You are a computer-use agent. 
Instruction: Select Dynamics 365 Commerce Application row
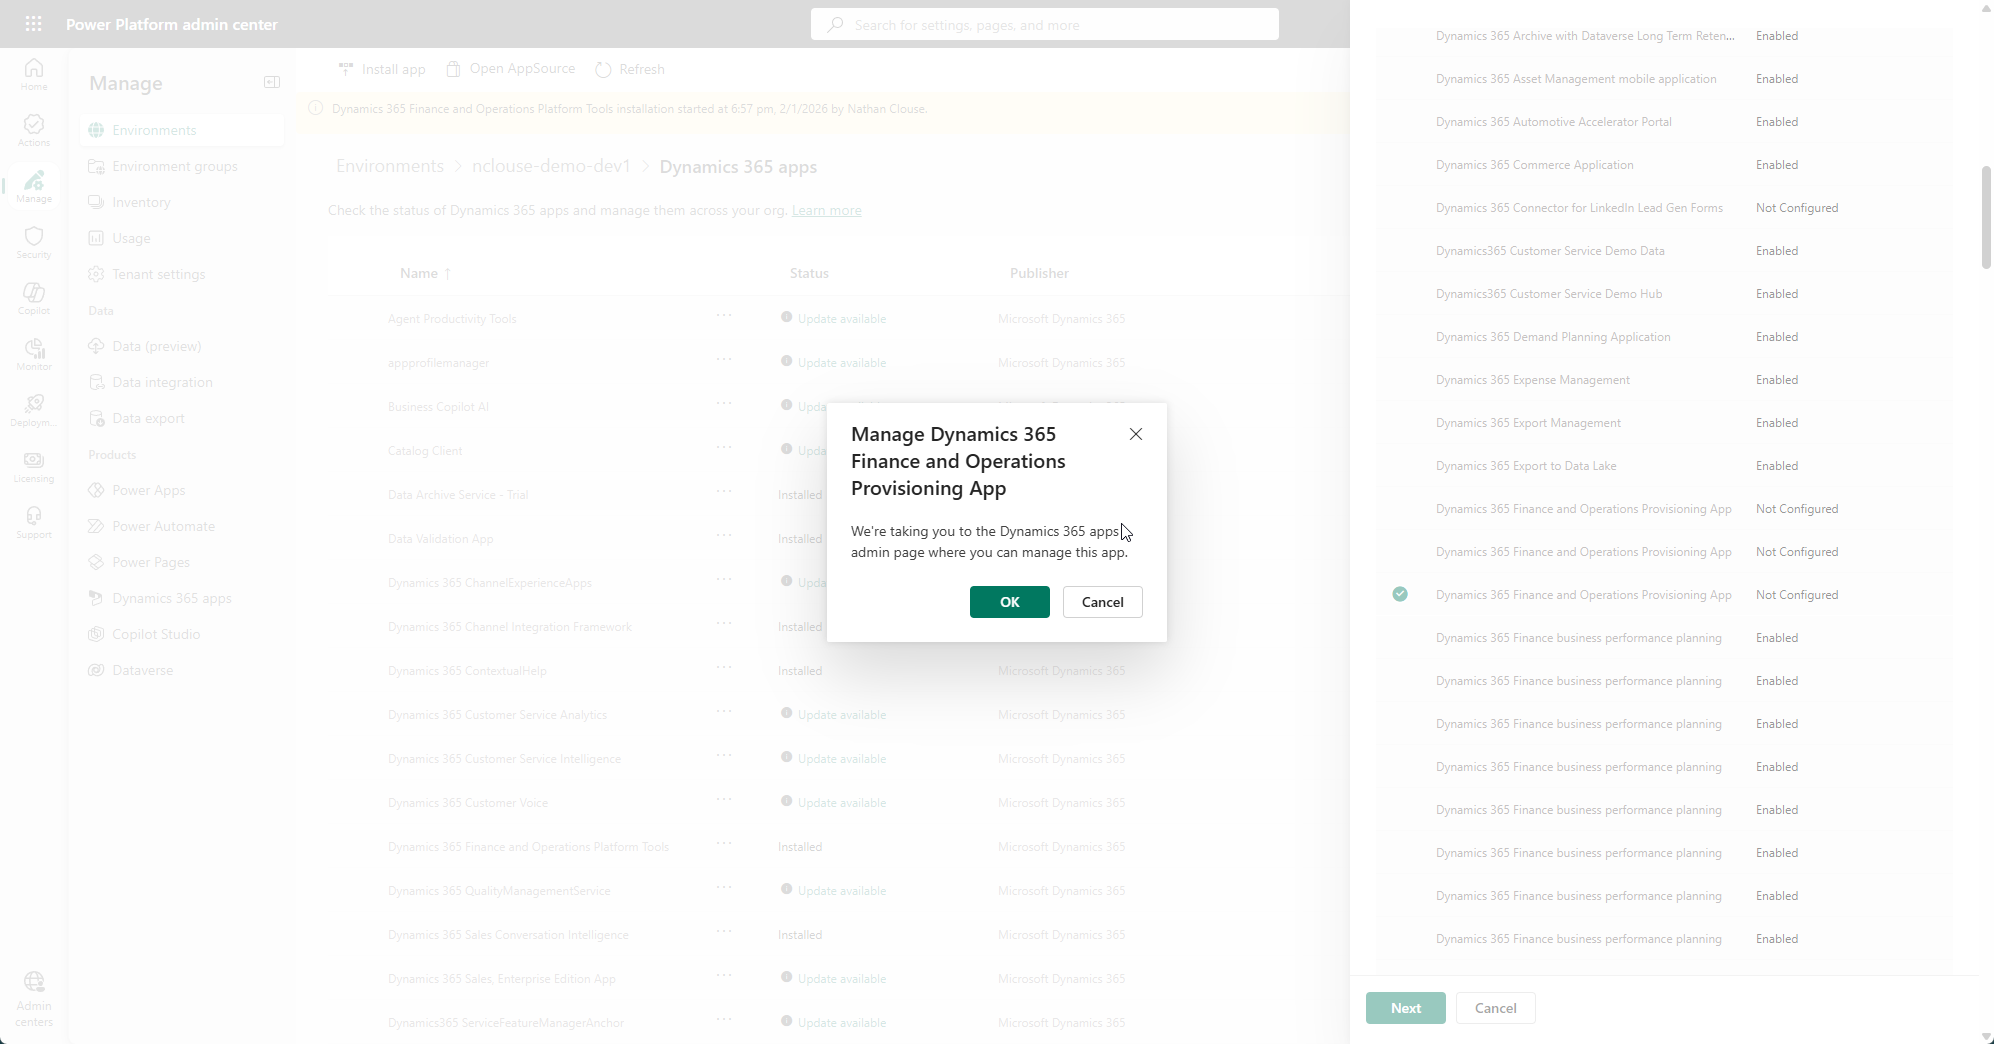pos(1534,165)
